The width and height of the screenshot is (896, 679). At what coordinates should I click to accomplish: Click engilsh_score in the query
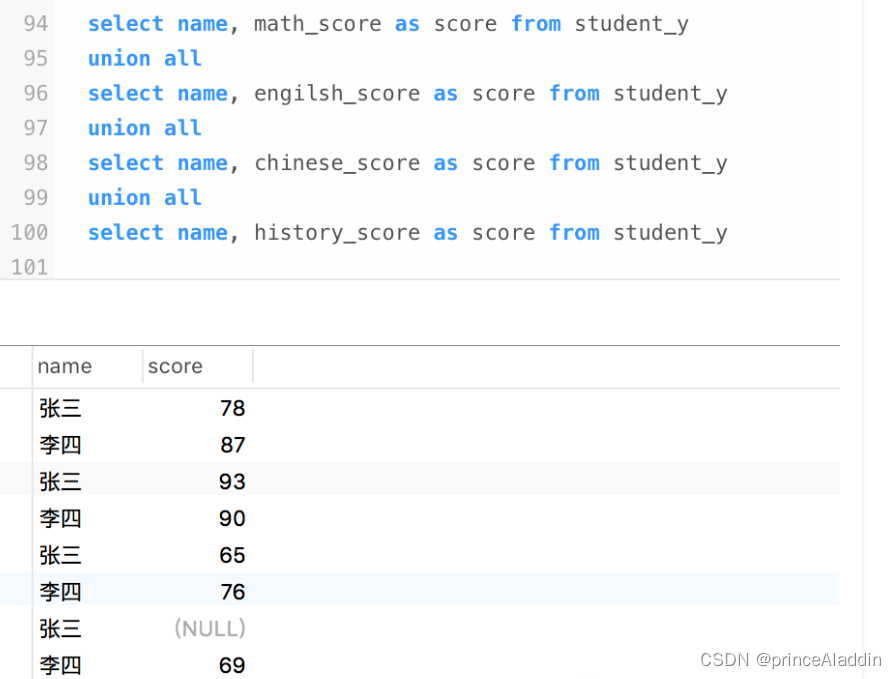pyautogui.click(x=337, y=94)
